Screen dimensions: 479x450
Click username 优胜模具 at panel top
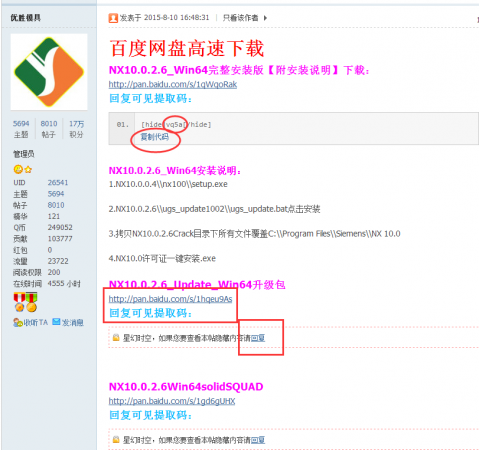coord(26,18)
